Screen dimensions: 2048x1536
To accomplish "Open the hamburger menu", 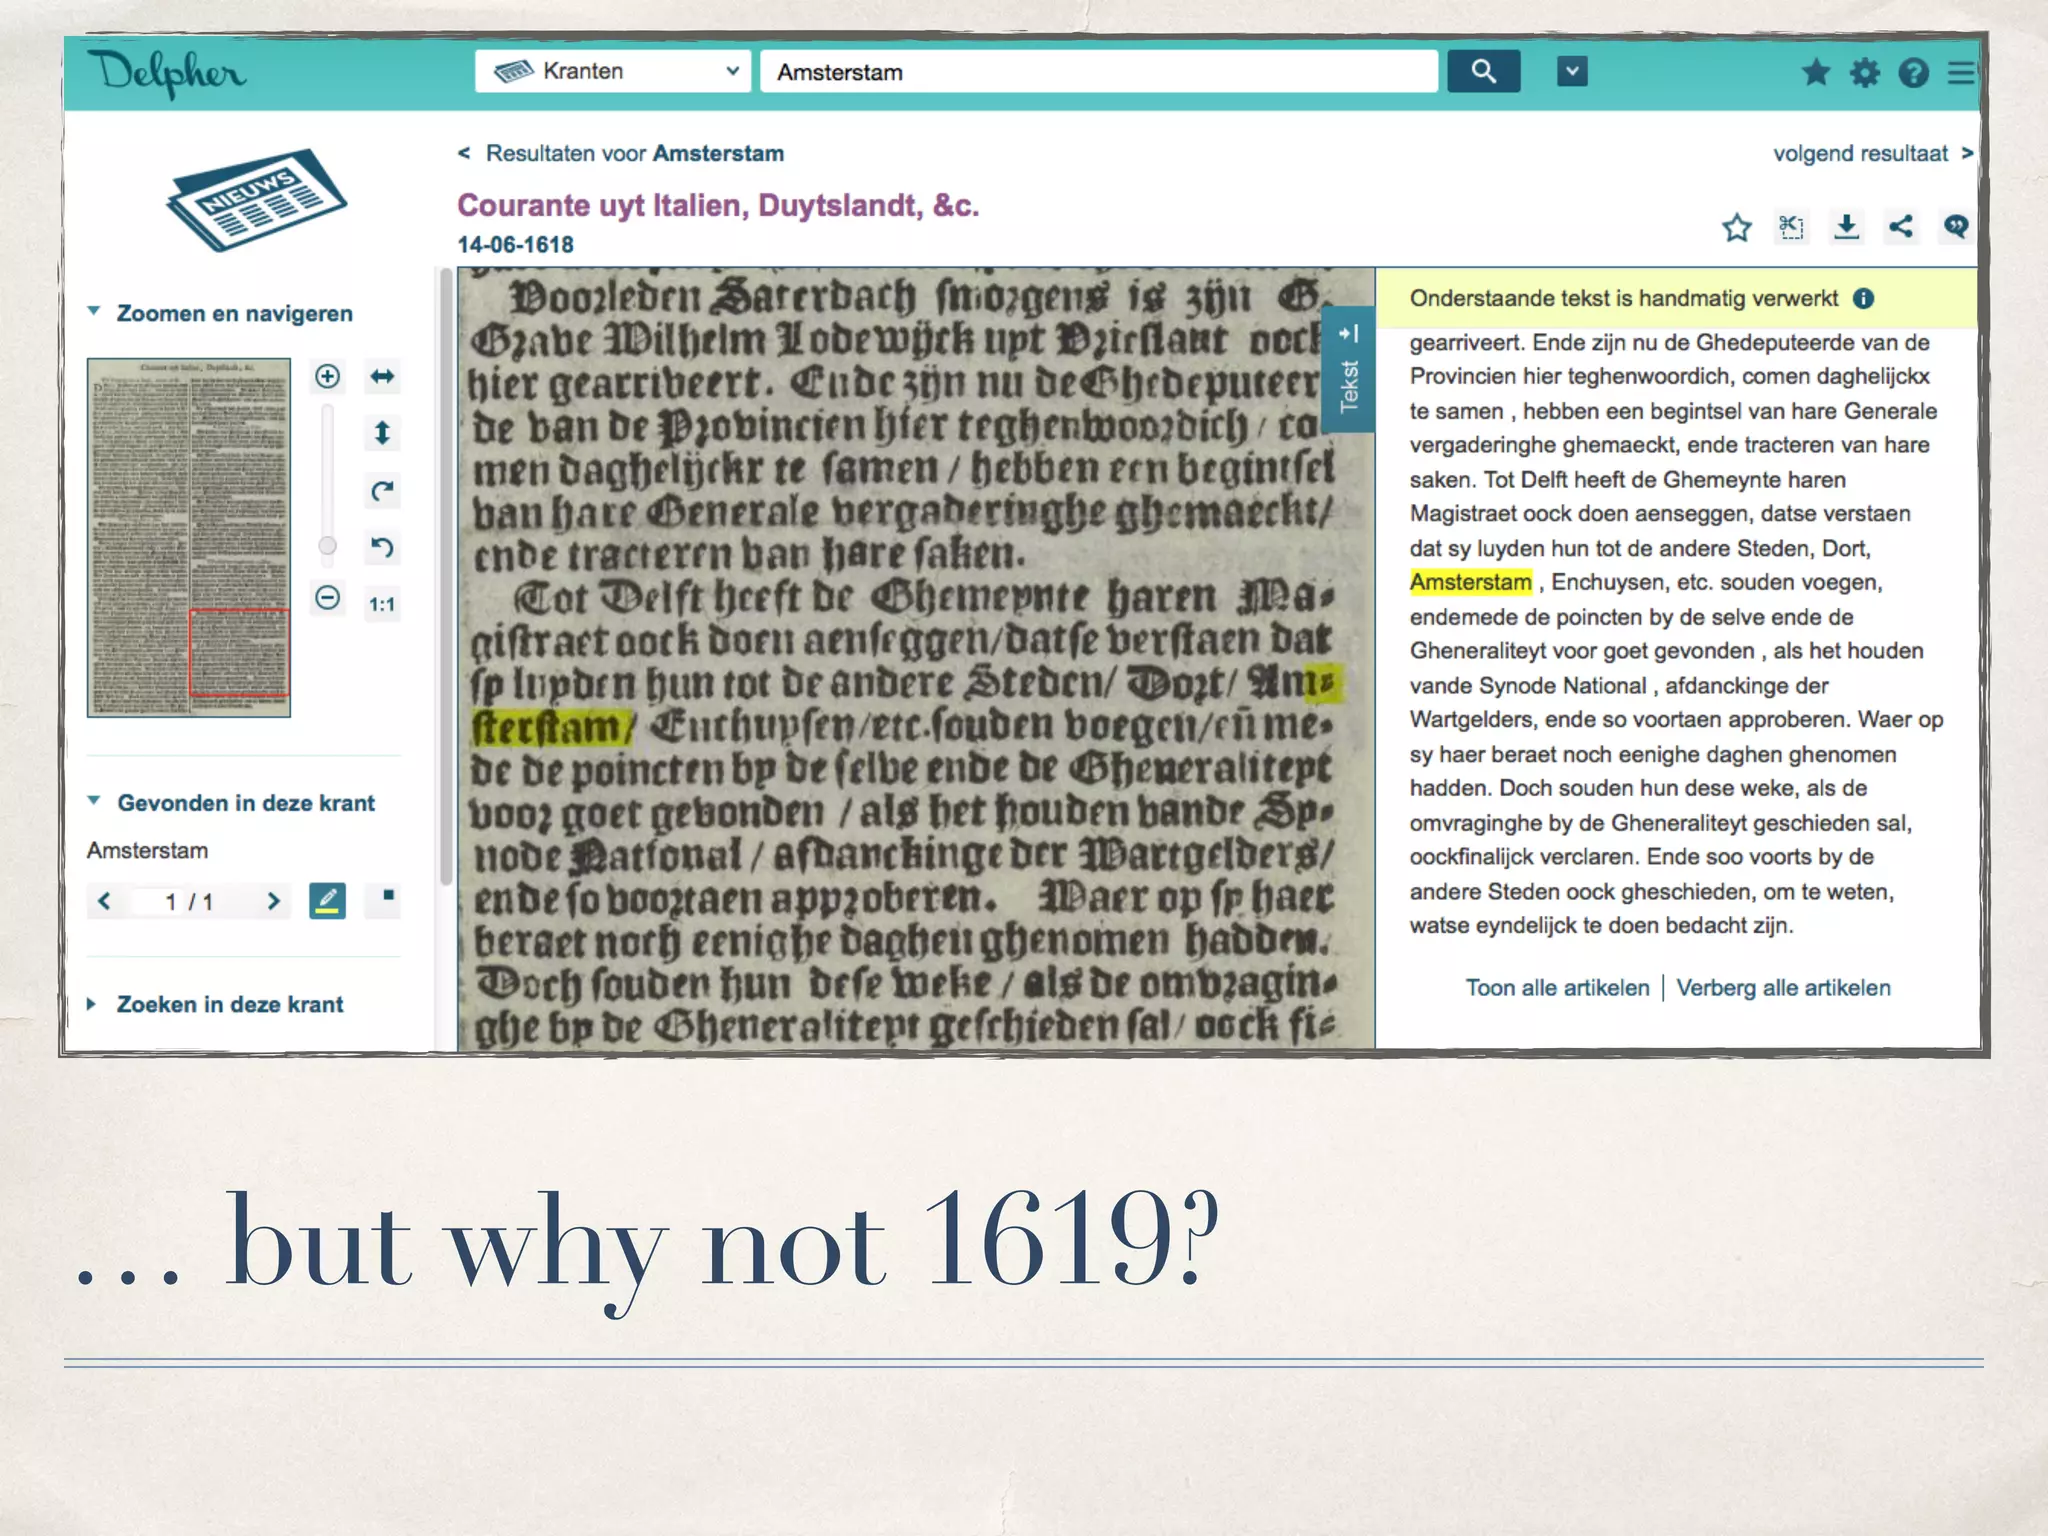I will (1961, 72).
